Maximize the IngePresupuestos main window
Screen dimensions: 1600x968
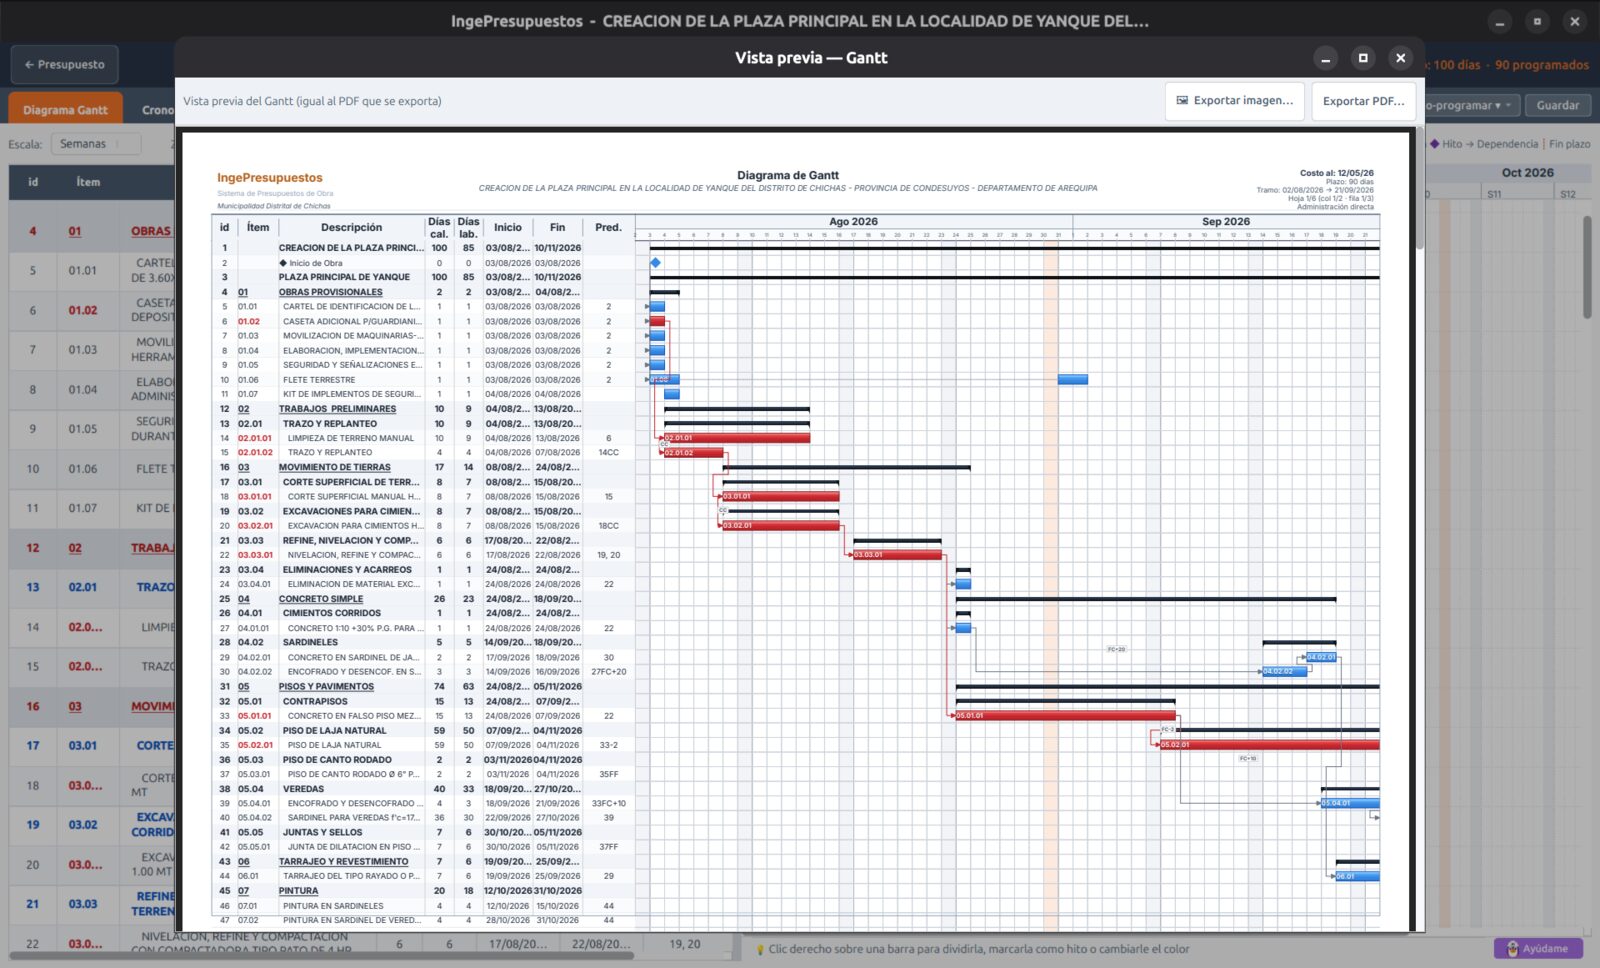click(1537, 21)
